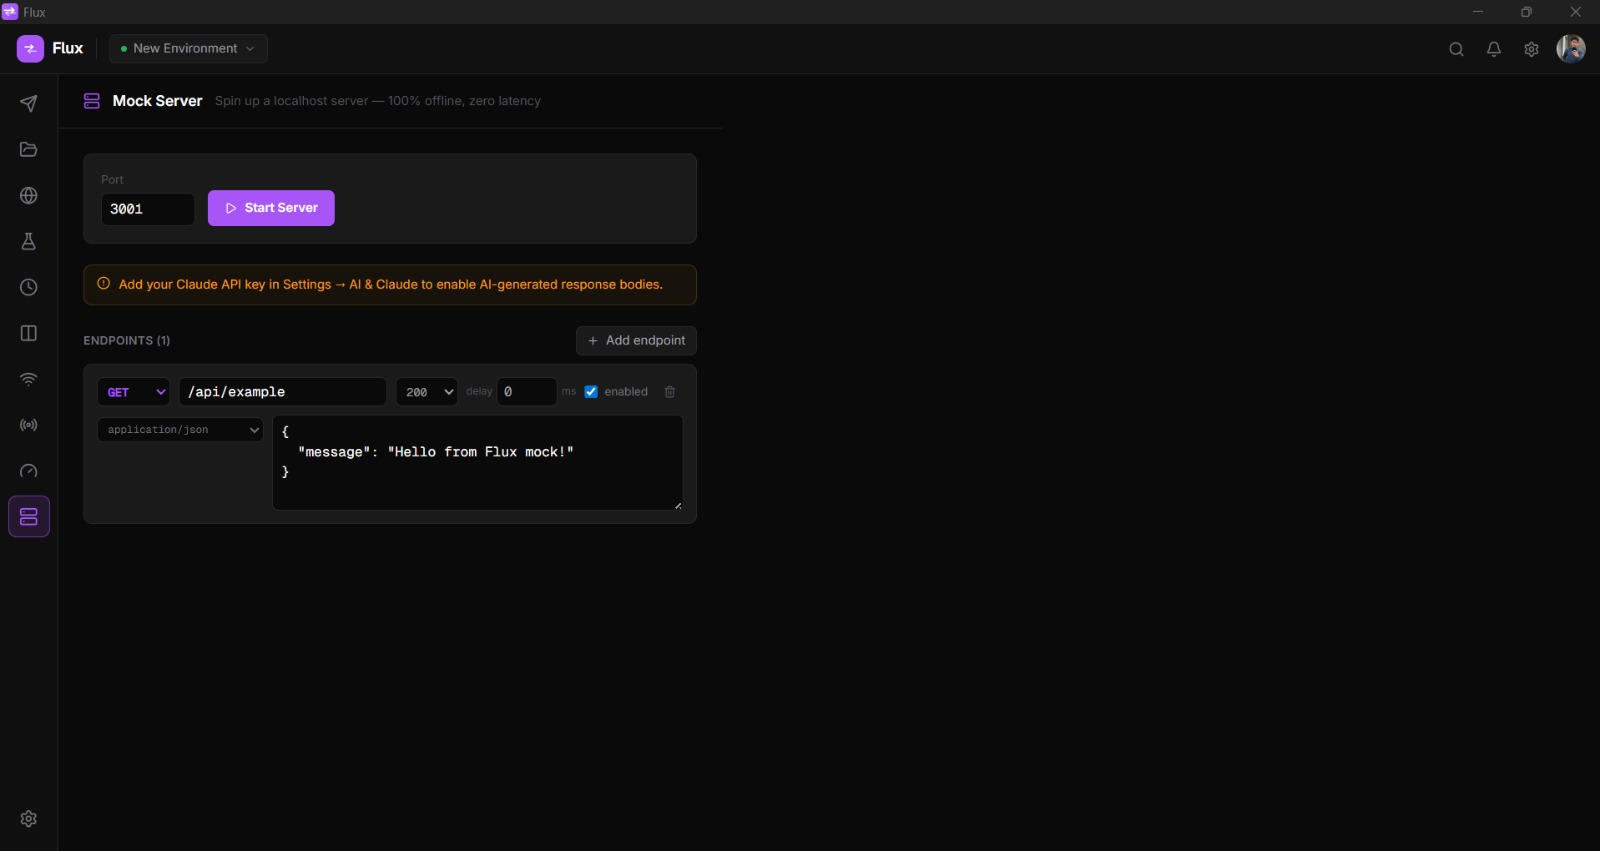This screenshot has width=1600, height=851.
Task: Open the header settings gear icon
Action: [1531, 49]
